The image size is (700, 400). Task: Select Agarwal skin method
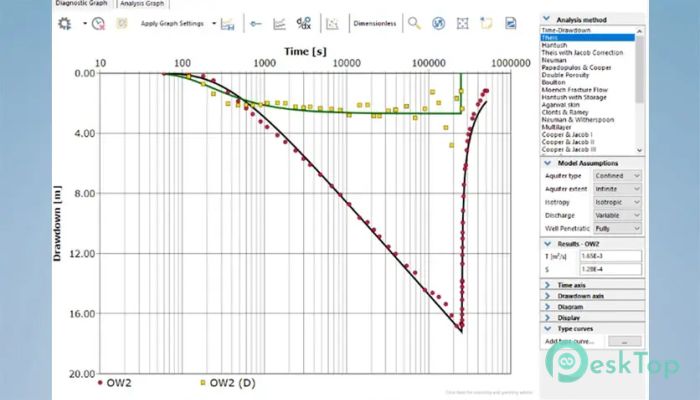click(x=560, y=104)
